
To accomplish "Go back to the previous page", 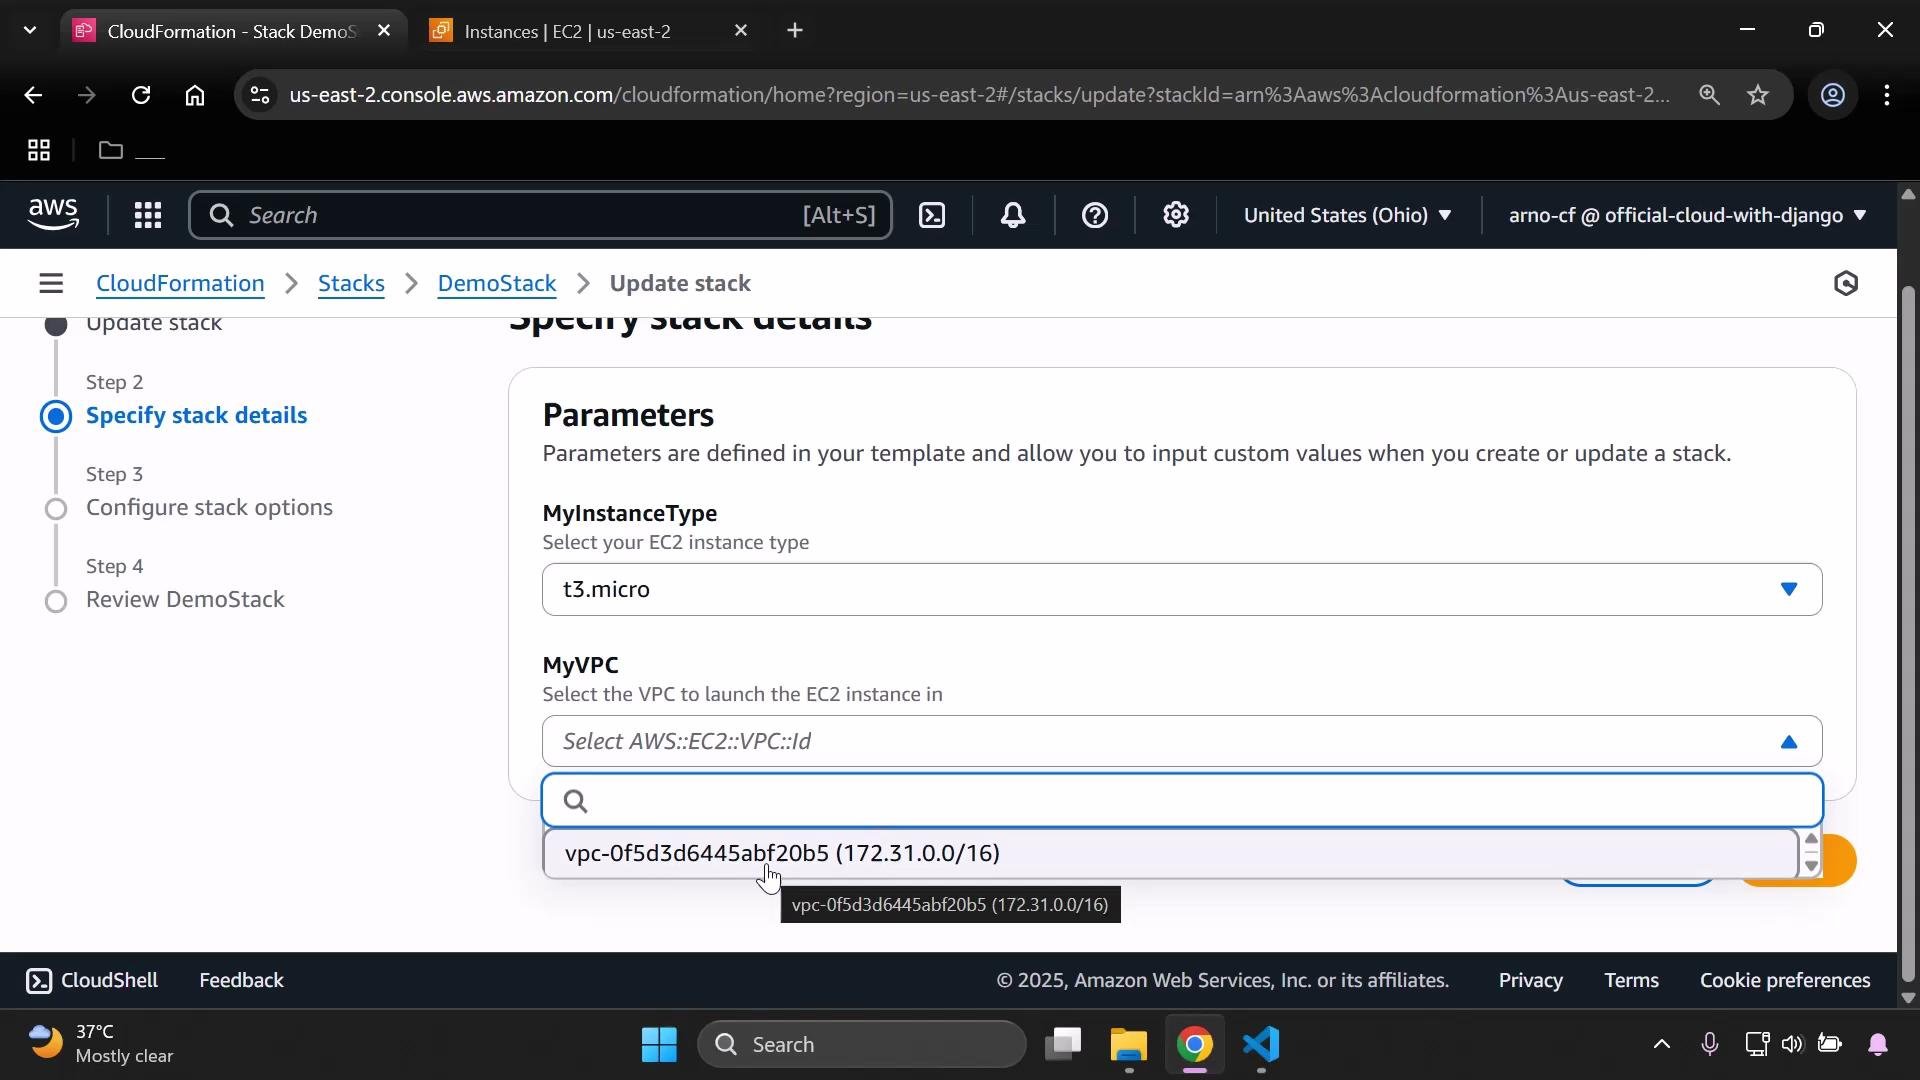I will tap(33, 95).
